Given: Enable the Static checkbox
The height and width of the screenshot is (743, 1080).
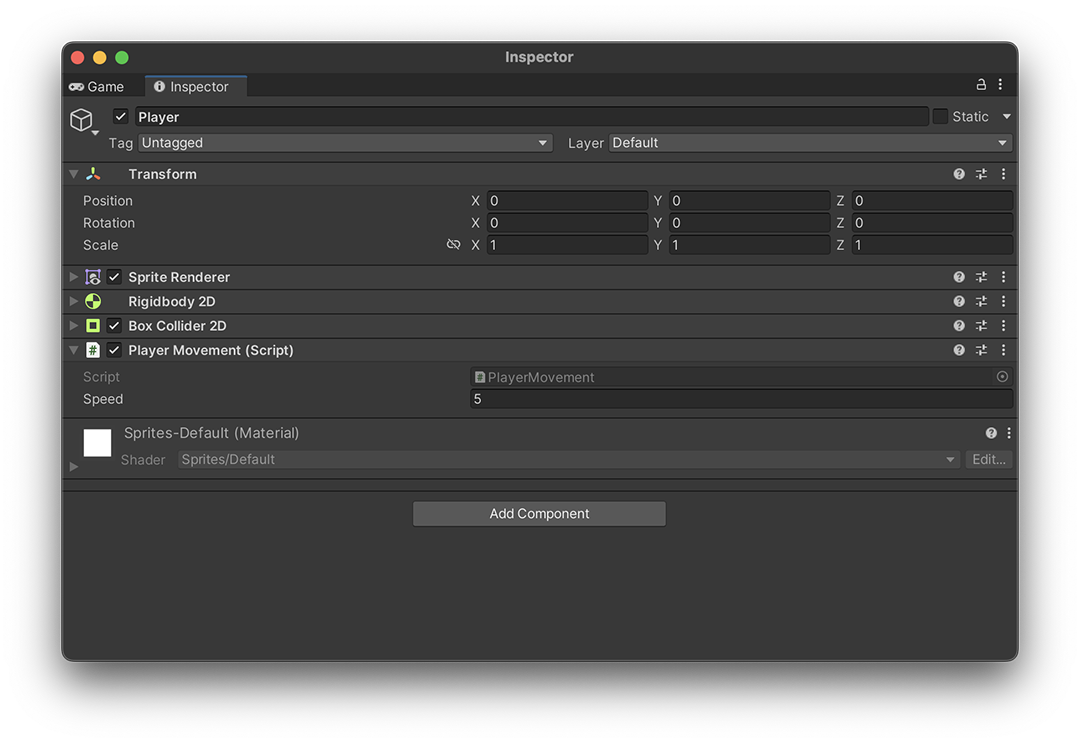Looking at the screenshot, I should click(939, 116).
